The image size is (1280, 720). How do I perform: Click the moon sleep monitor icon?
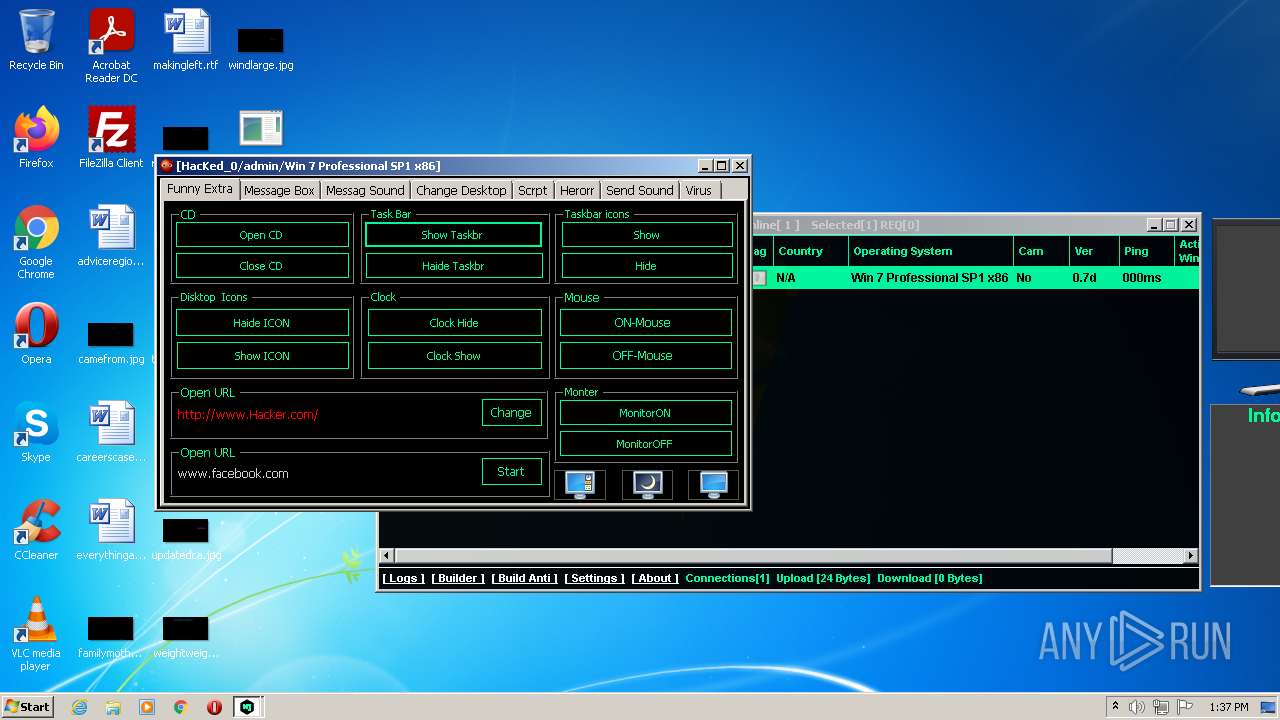pos(647,485)
